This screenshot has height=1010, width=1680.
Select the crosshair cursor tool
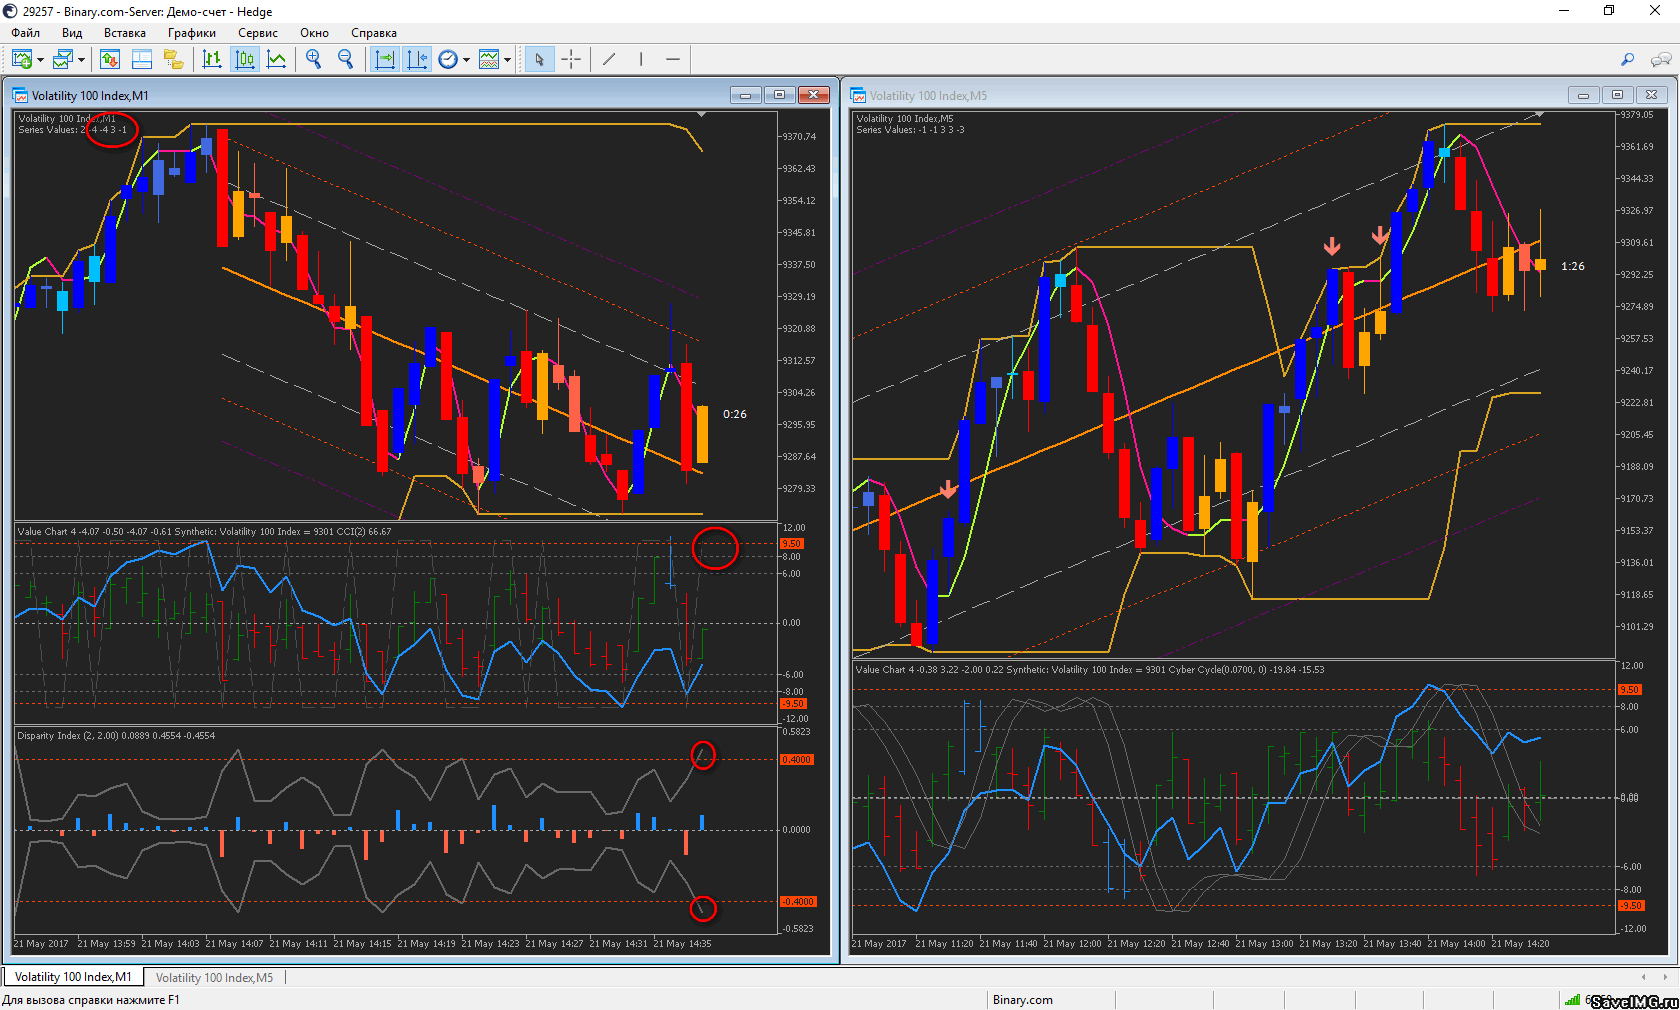pyautogui.click(x=571, y=60)
